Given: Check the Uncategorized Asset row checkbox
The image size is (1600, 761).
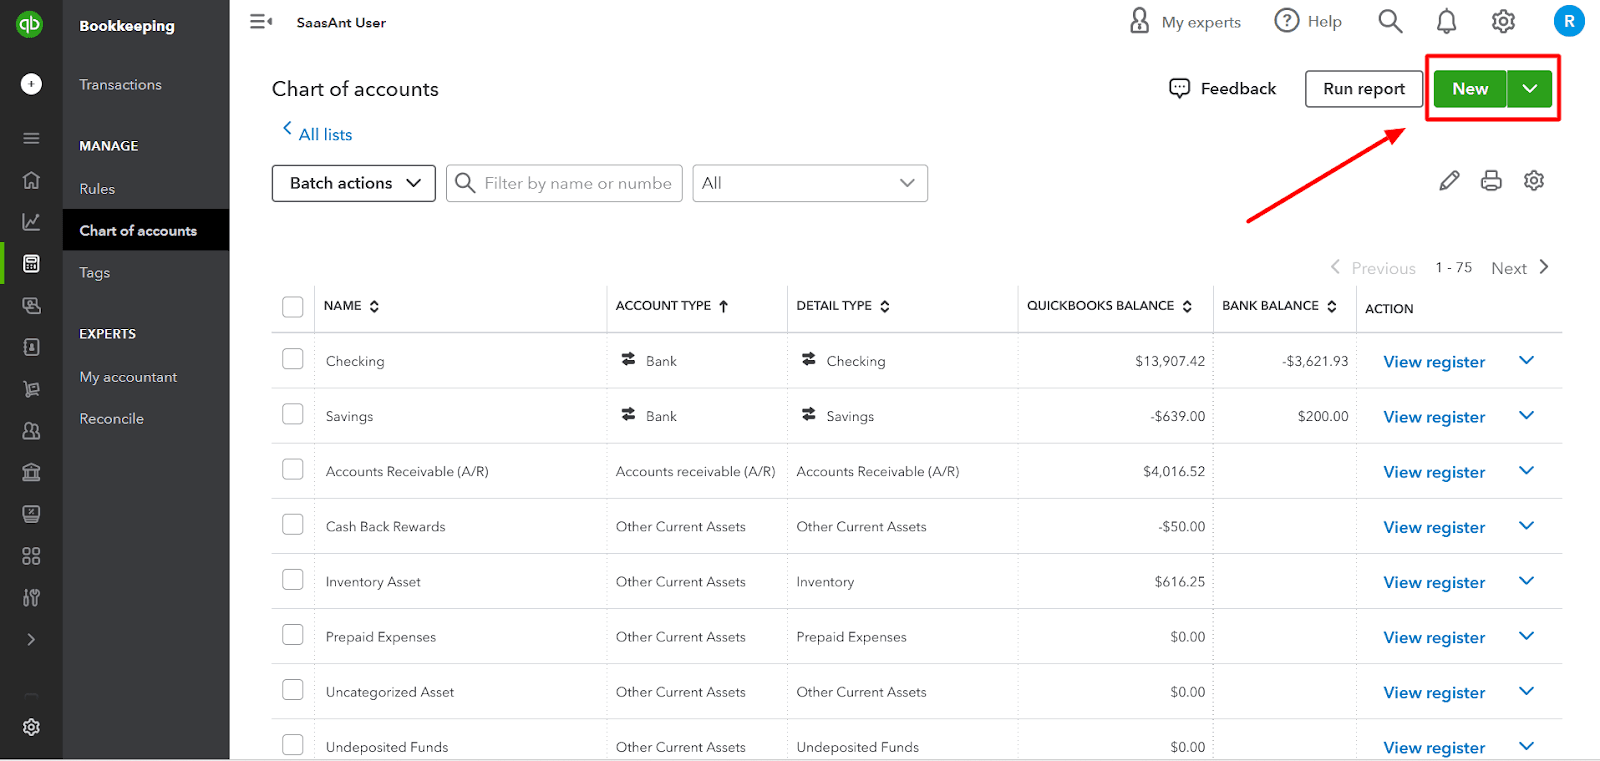Looking at the screenshot, I should point(293,690).
